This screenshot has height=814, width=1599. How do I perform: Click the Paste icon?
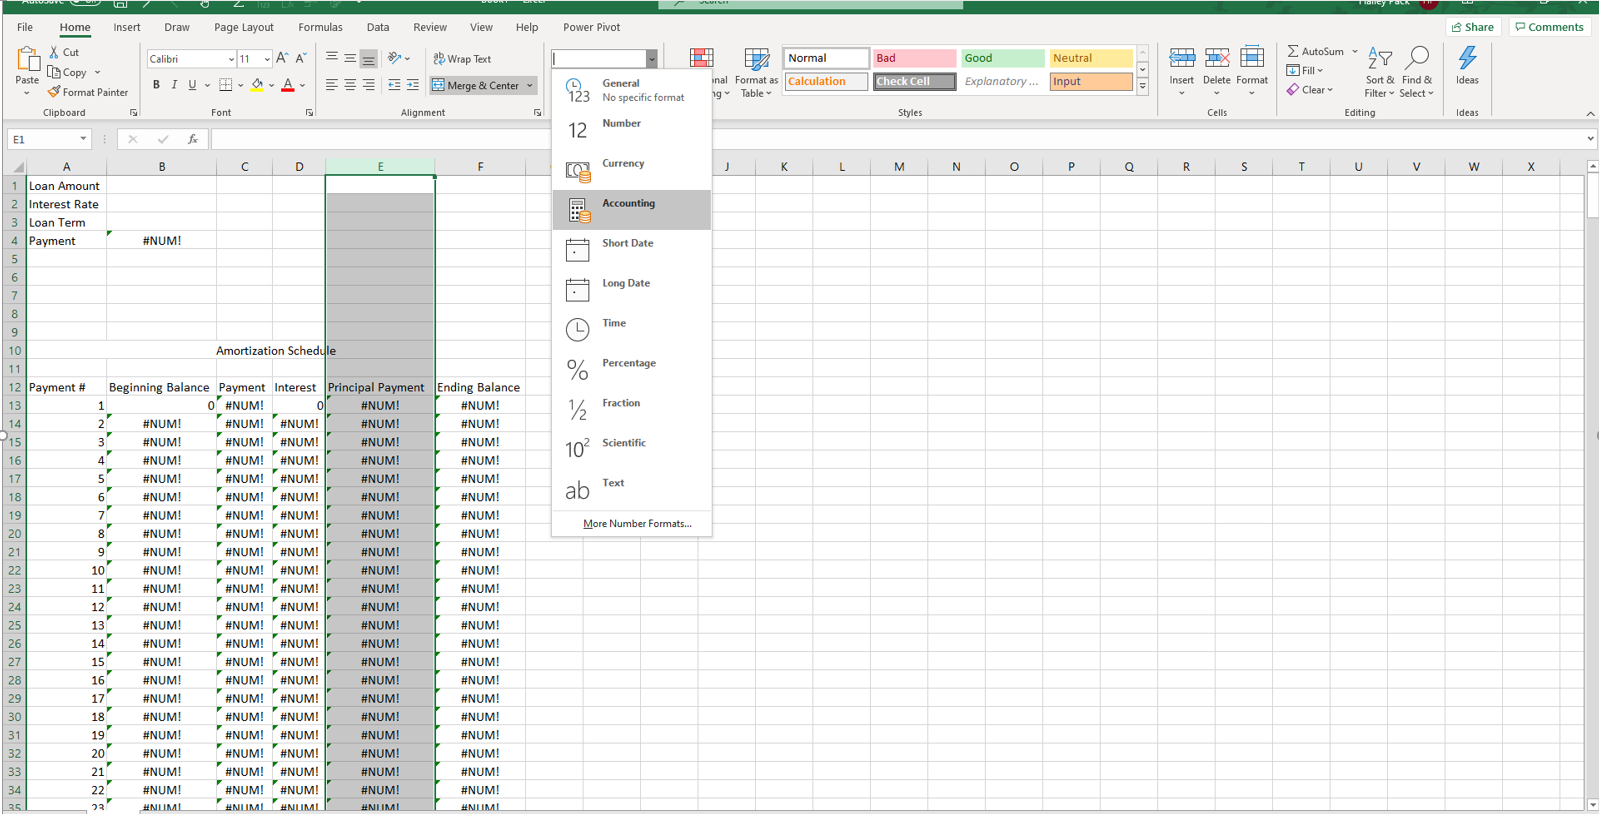[x=27, y=60]
